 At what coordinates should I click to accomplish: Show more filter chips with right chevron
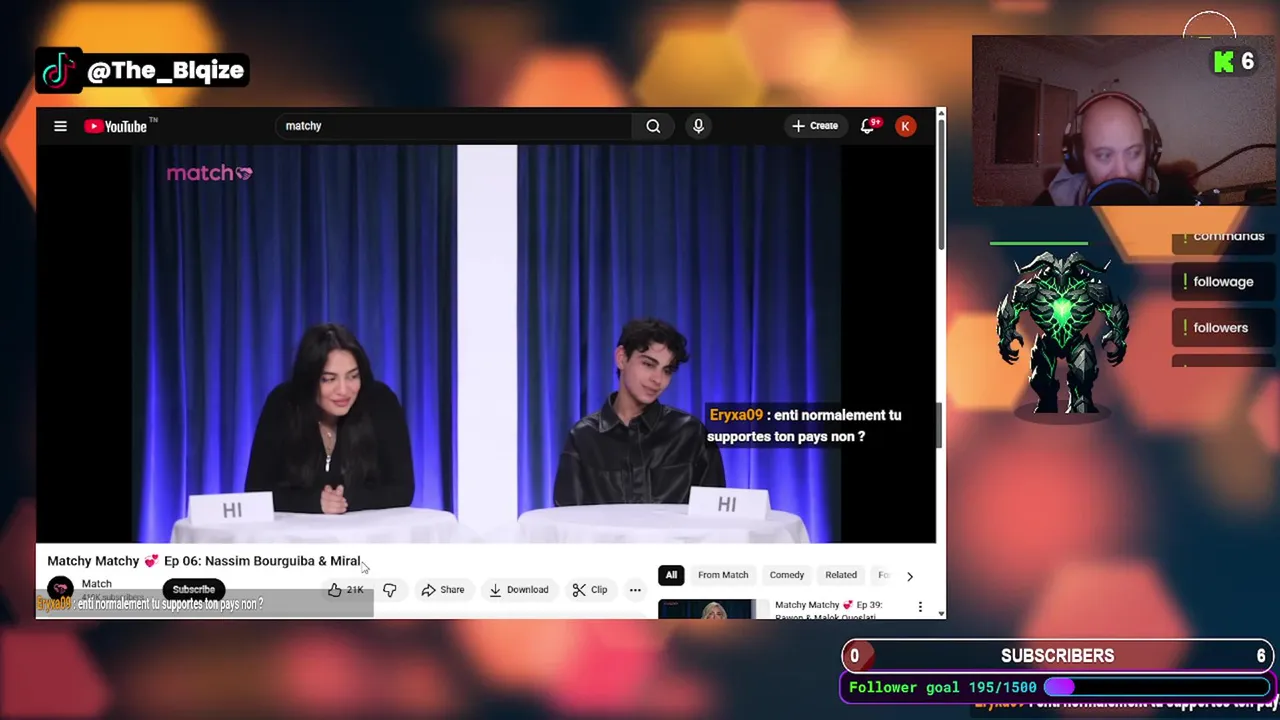point(909,576)
